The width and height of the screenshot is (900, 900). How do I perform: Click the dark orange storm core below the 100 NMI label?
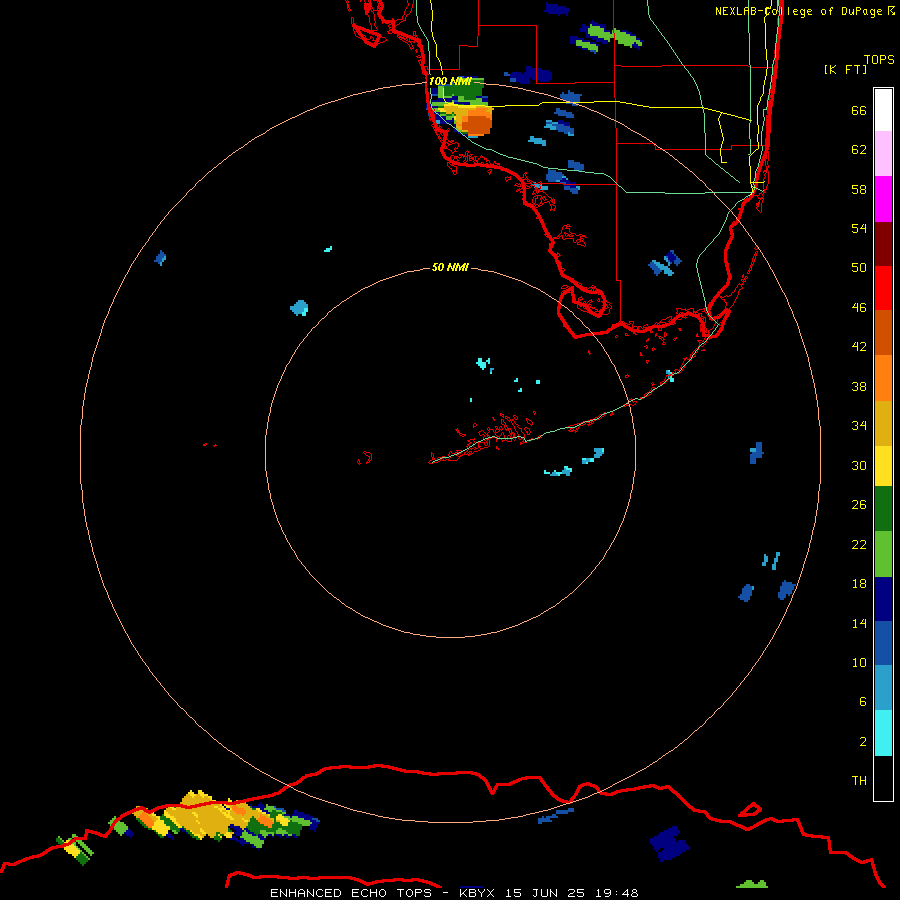click(x=476, y=122)
